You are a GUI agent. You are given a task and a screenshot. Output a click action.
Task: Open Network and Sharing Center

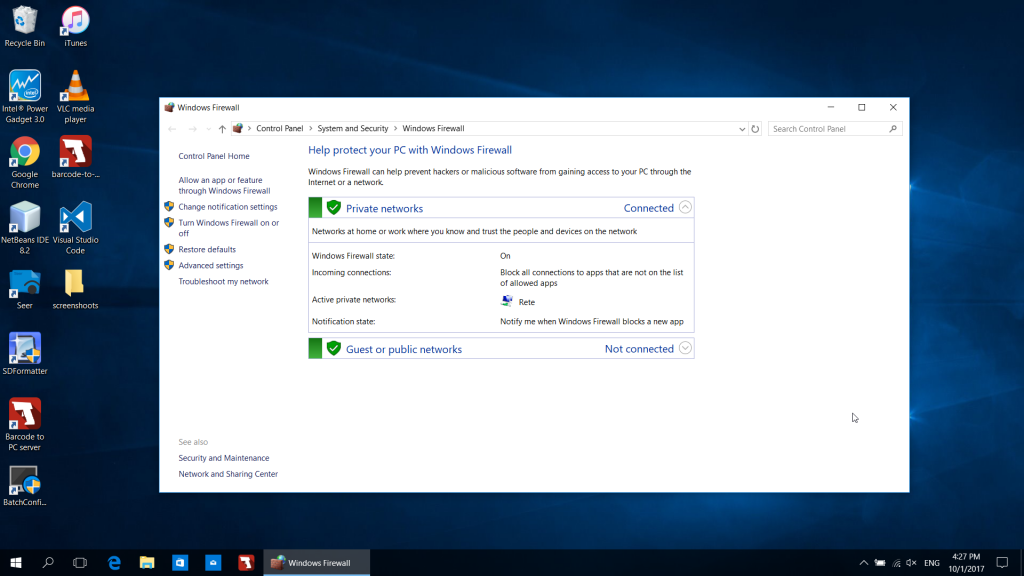pyautogui.click(x=229, y=473)
